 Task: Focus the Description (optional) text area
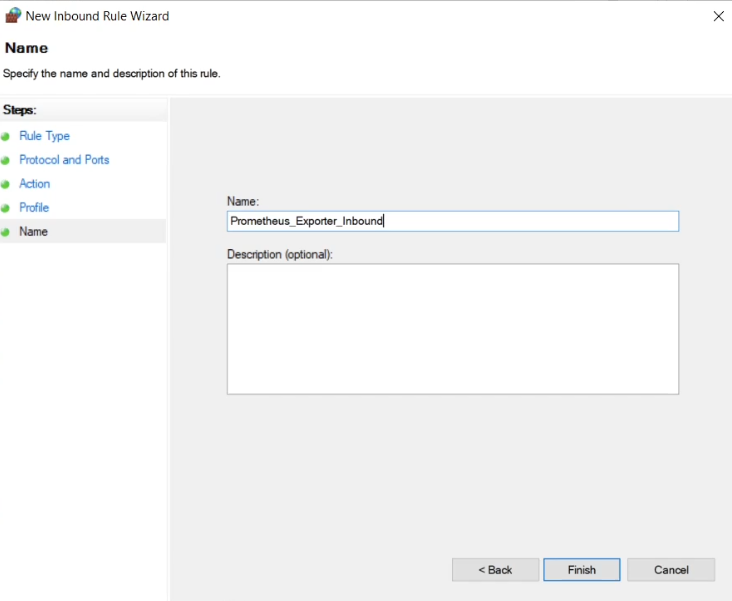pos(452,329)
